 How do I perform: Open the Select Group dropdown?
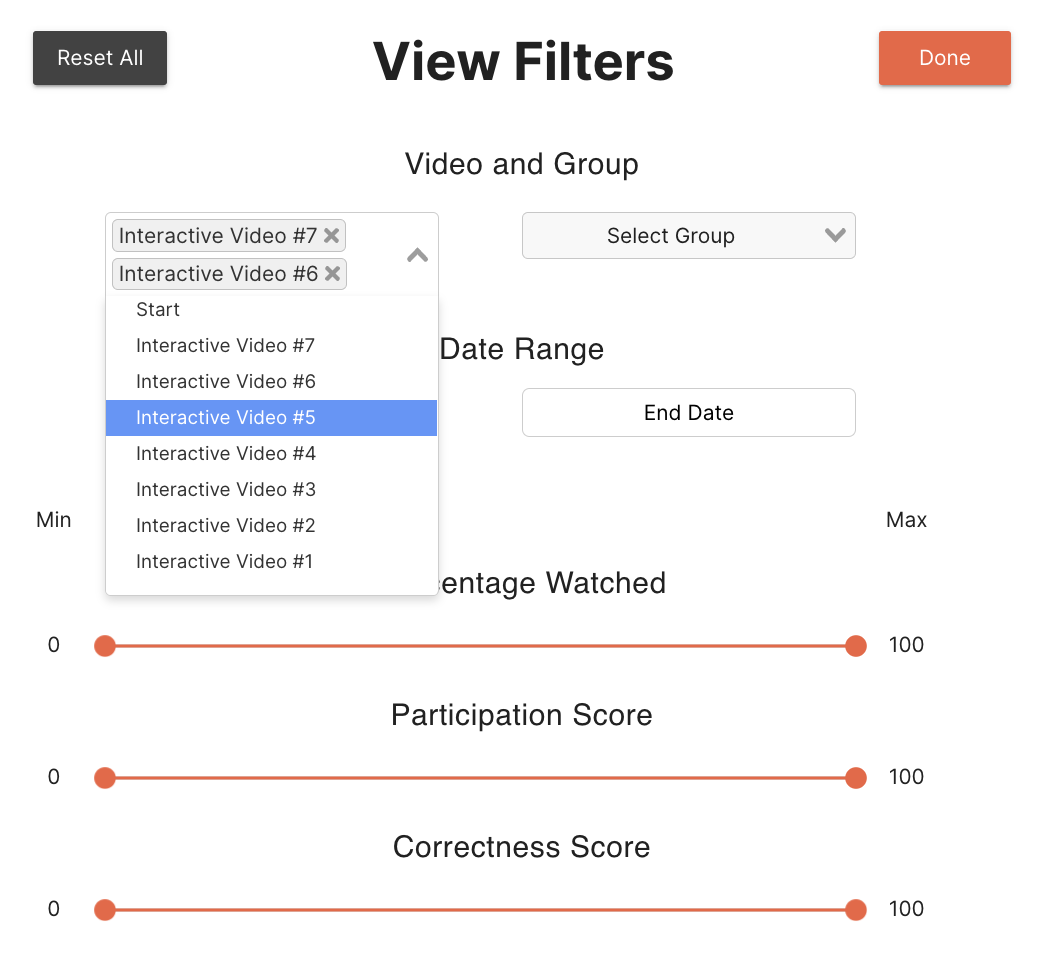coord(671,236)
